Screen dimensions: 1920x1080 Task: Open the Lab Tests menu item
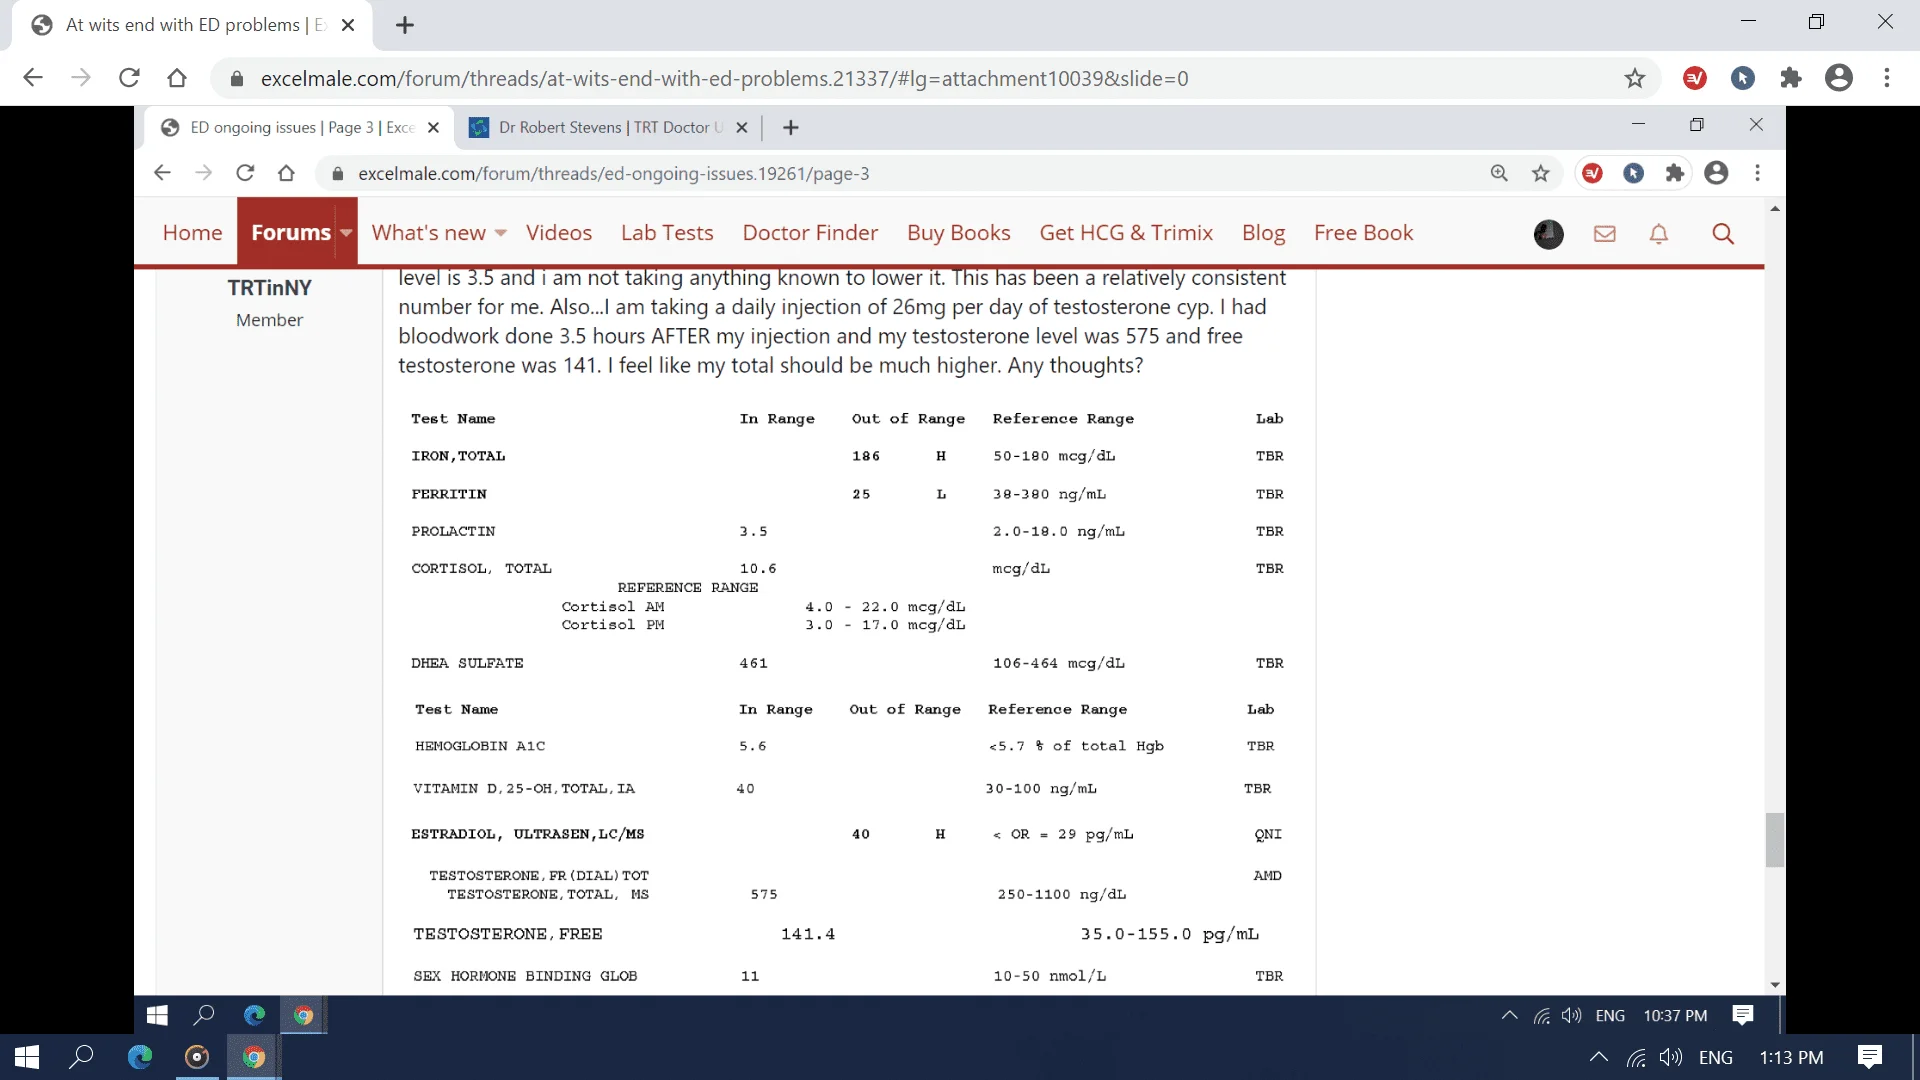(667, 233)
